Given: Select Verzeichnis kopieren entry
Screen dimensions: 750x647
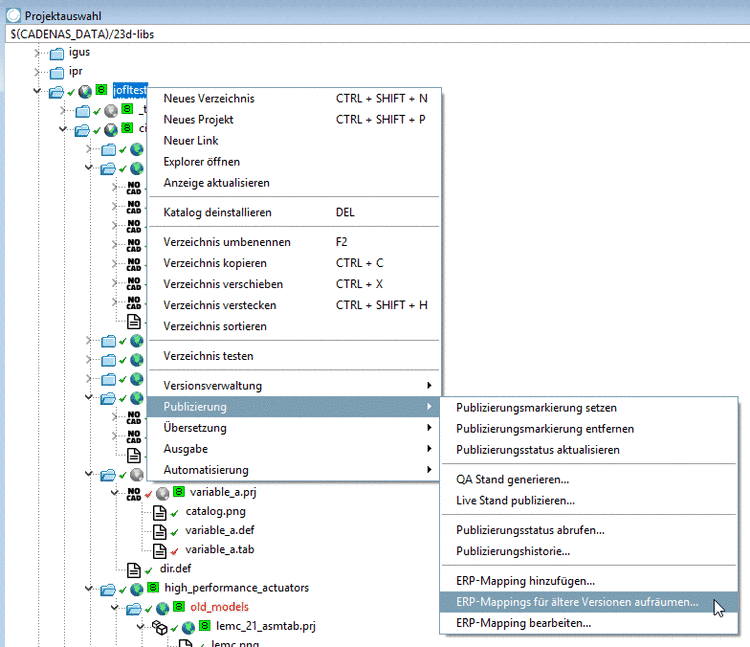Looking at the screenshot, I should click(294, 263).
